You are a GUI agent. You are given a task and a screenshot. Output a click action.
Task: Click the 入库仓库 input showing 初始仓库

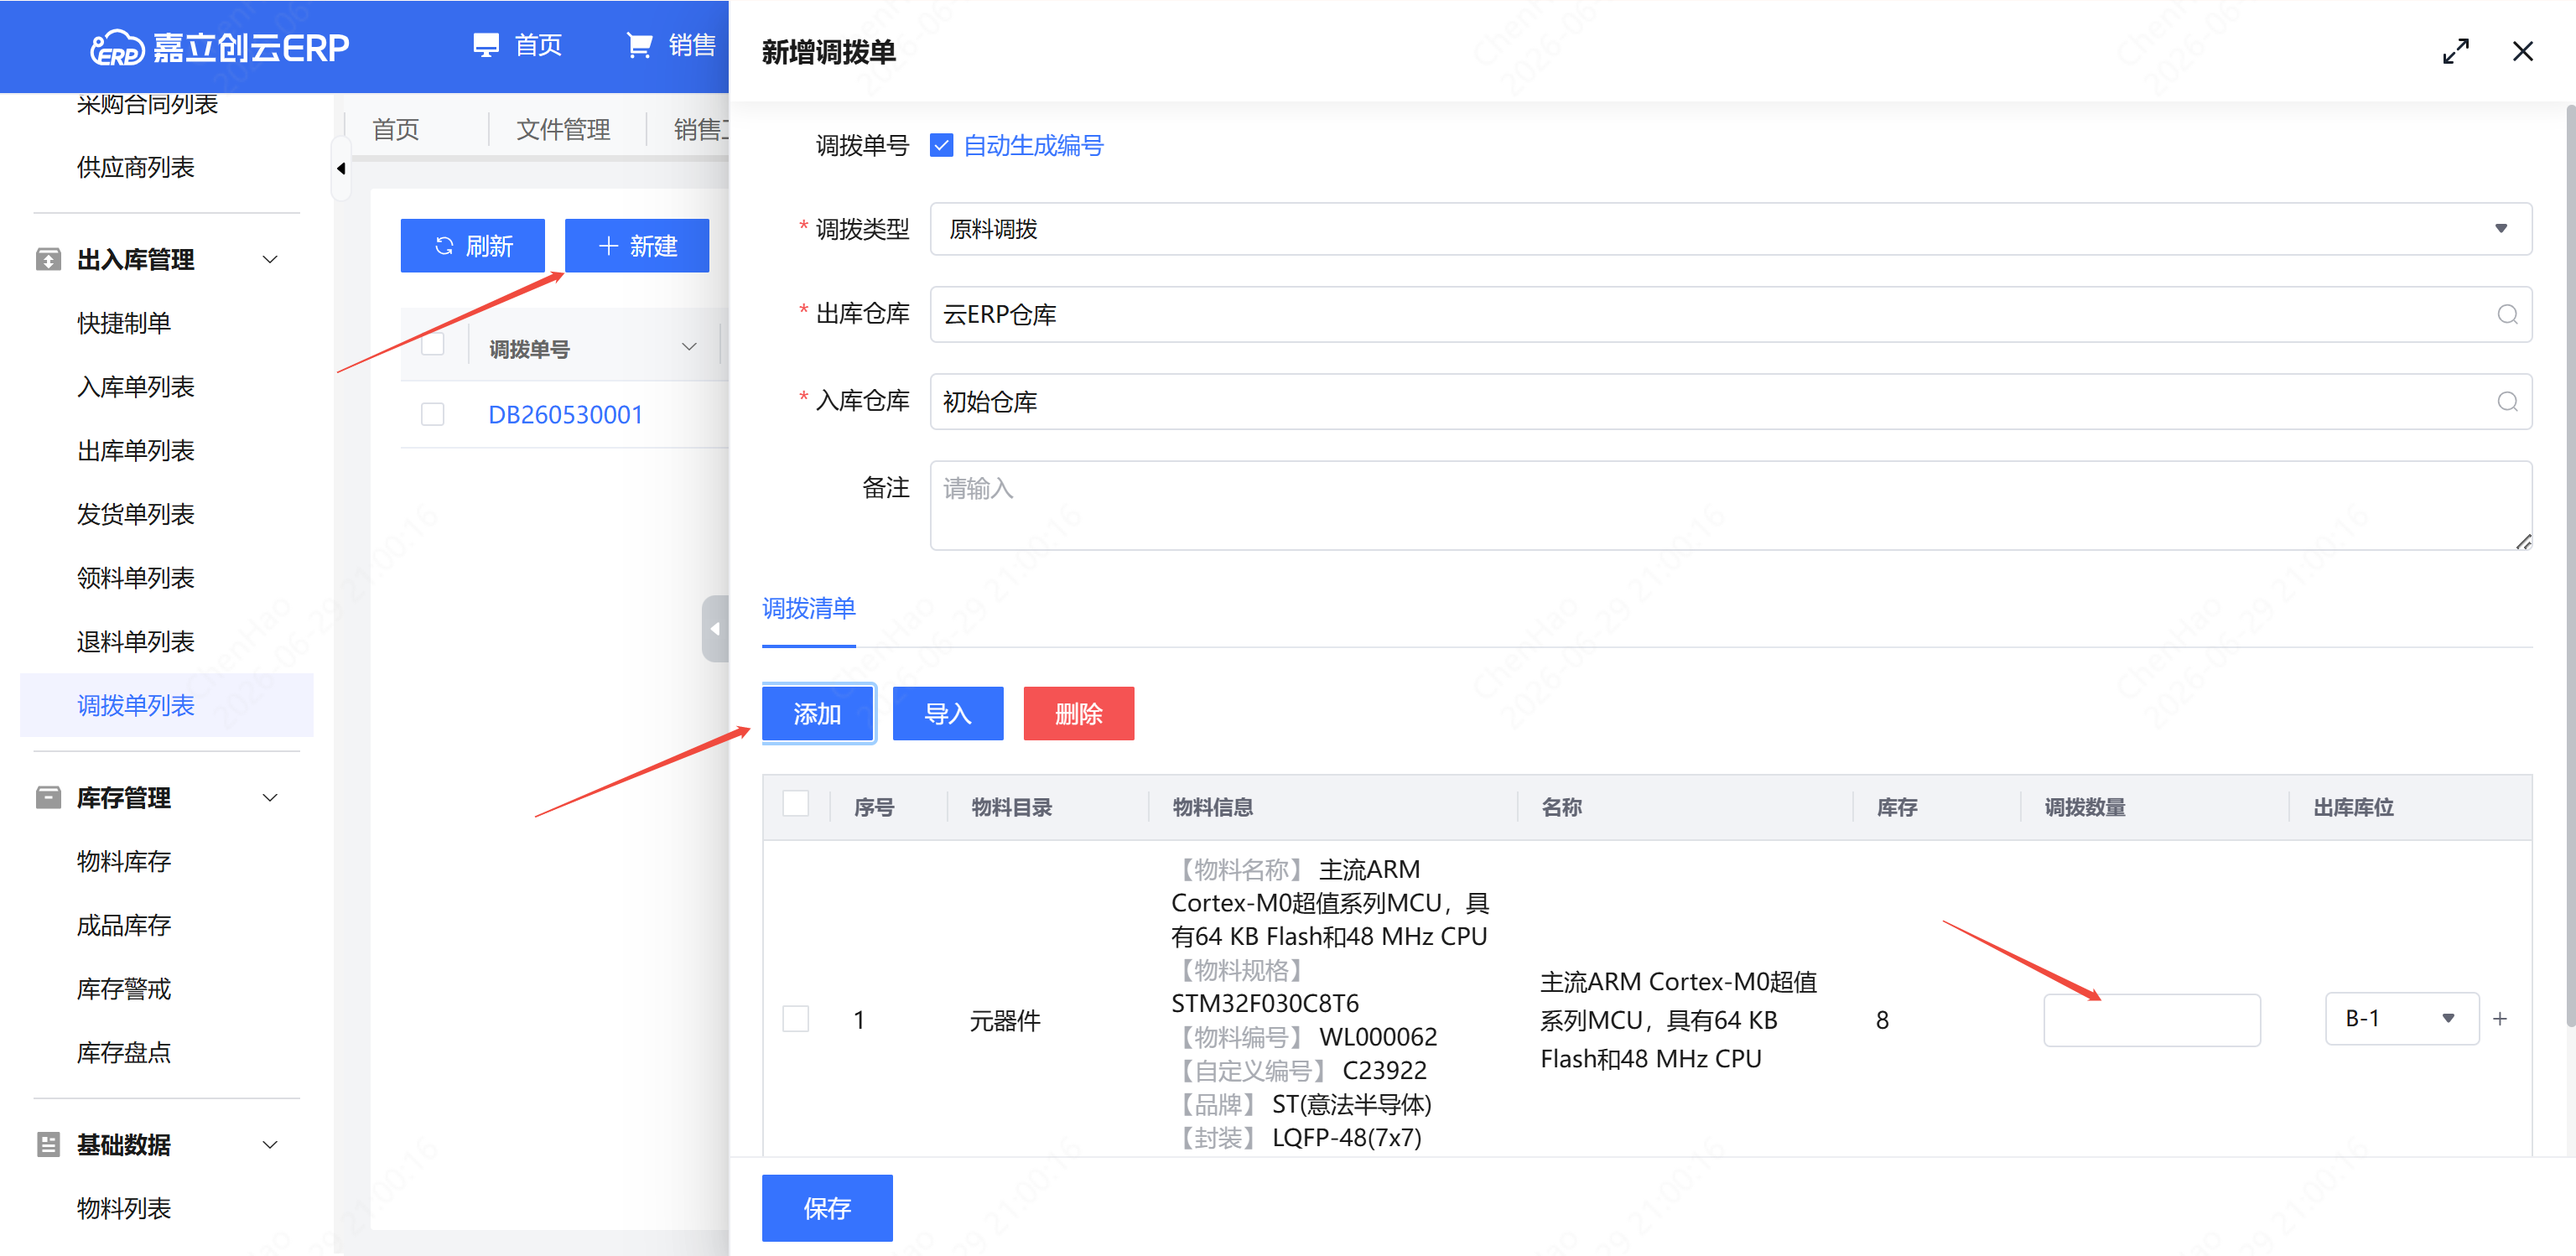(1730, 402)
